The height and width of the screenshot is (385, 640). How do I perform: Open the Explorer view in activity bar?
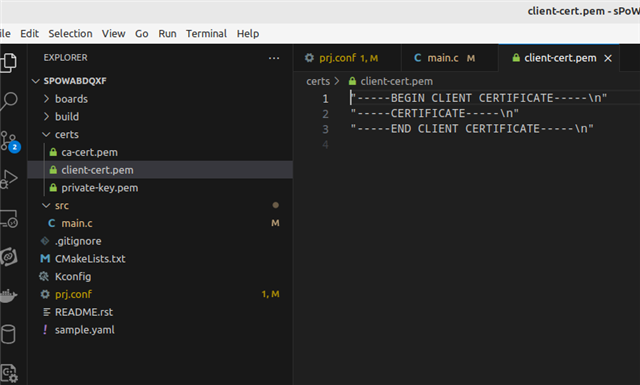click(x=8, y=63)
